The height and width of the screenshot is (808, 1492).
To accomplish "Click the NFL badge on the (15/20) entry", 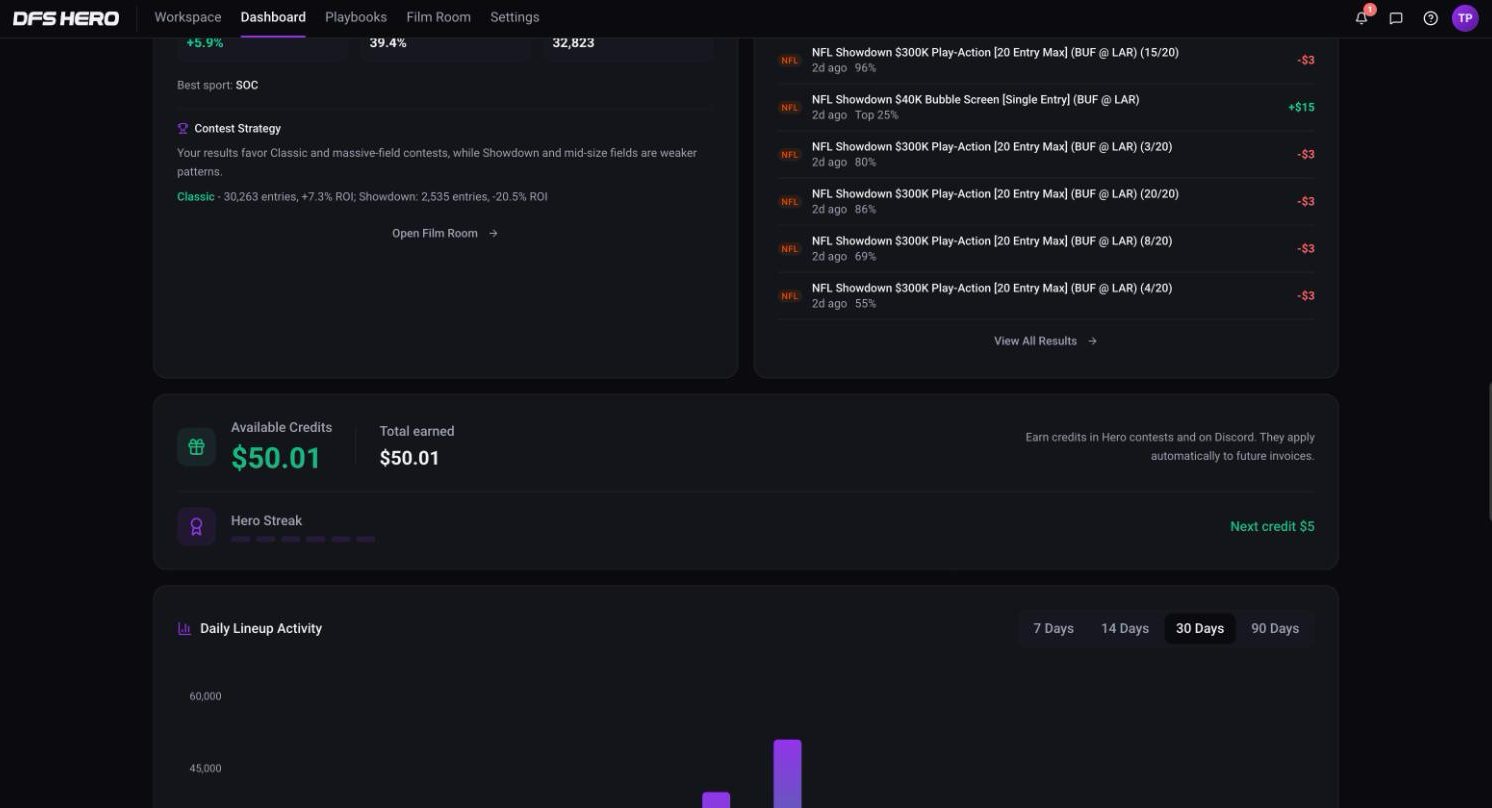I will 790,60.
